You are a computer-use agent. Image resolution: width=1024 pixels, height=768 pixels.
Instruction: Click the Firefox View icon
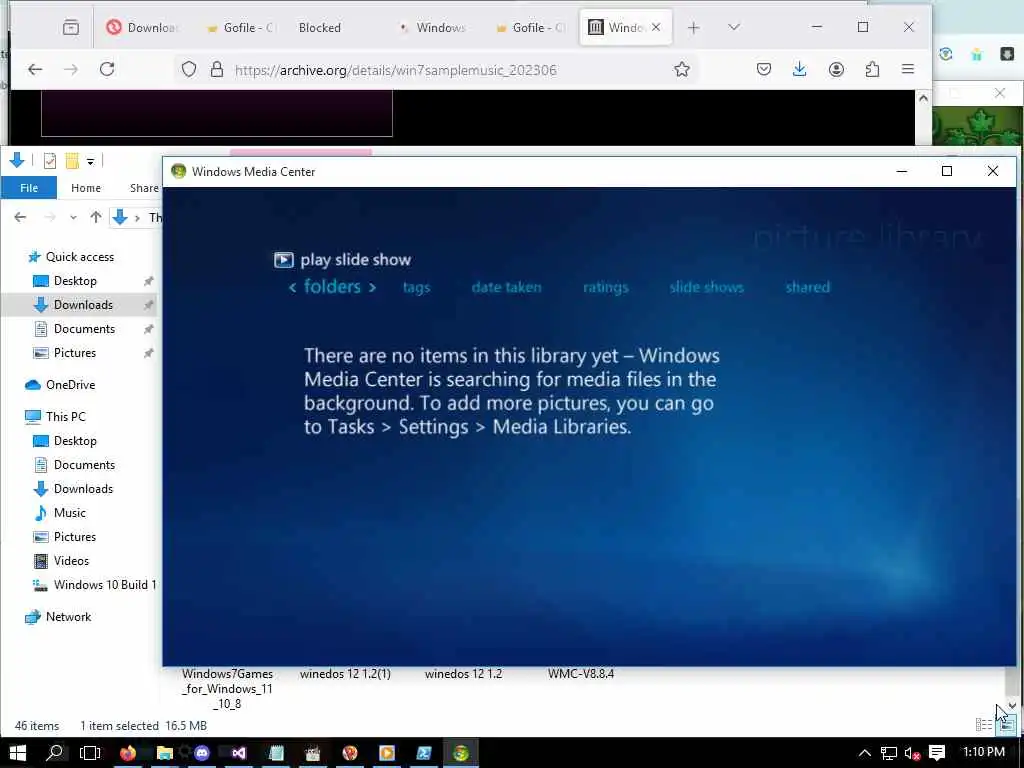[71, 27]
